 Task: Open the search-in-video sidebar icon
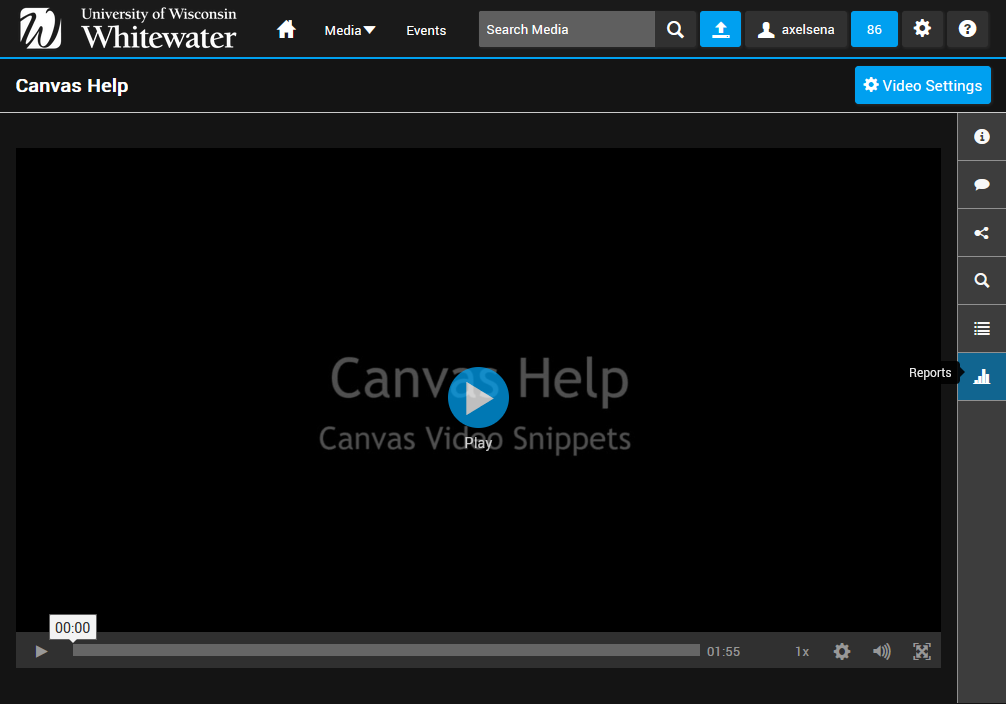click(x=982, y=280)
